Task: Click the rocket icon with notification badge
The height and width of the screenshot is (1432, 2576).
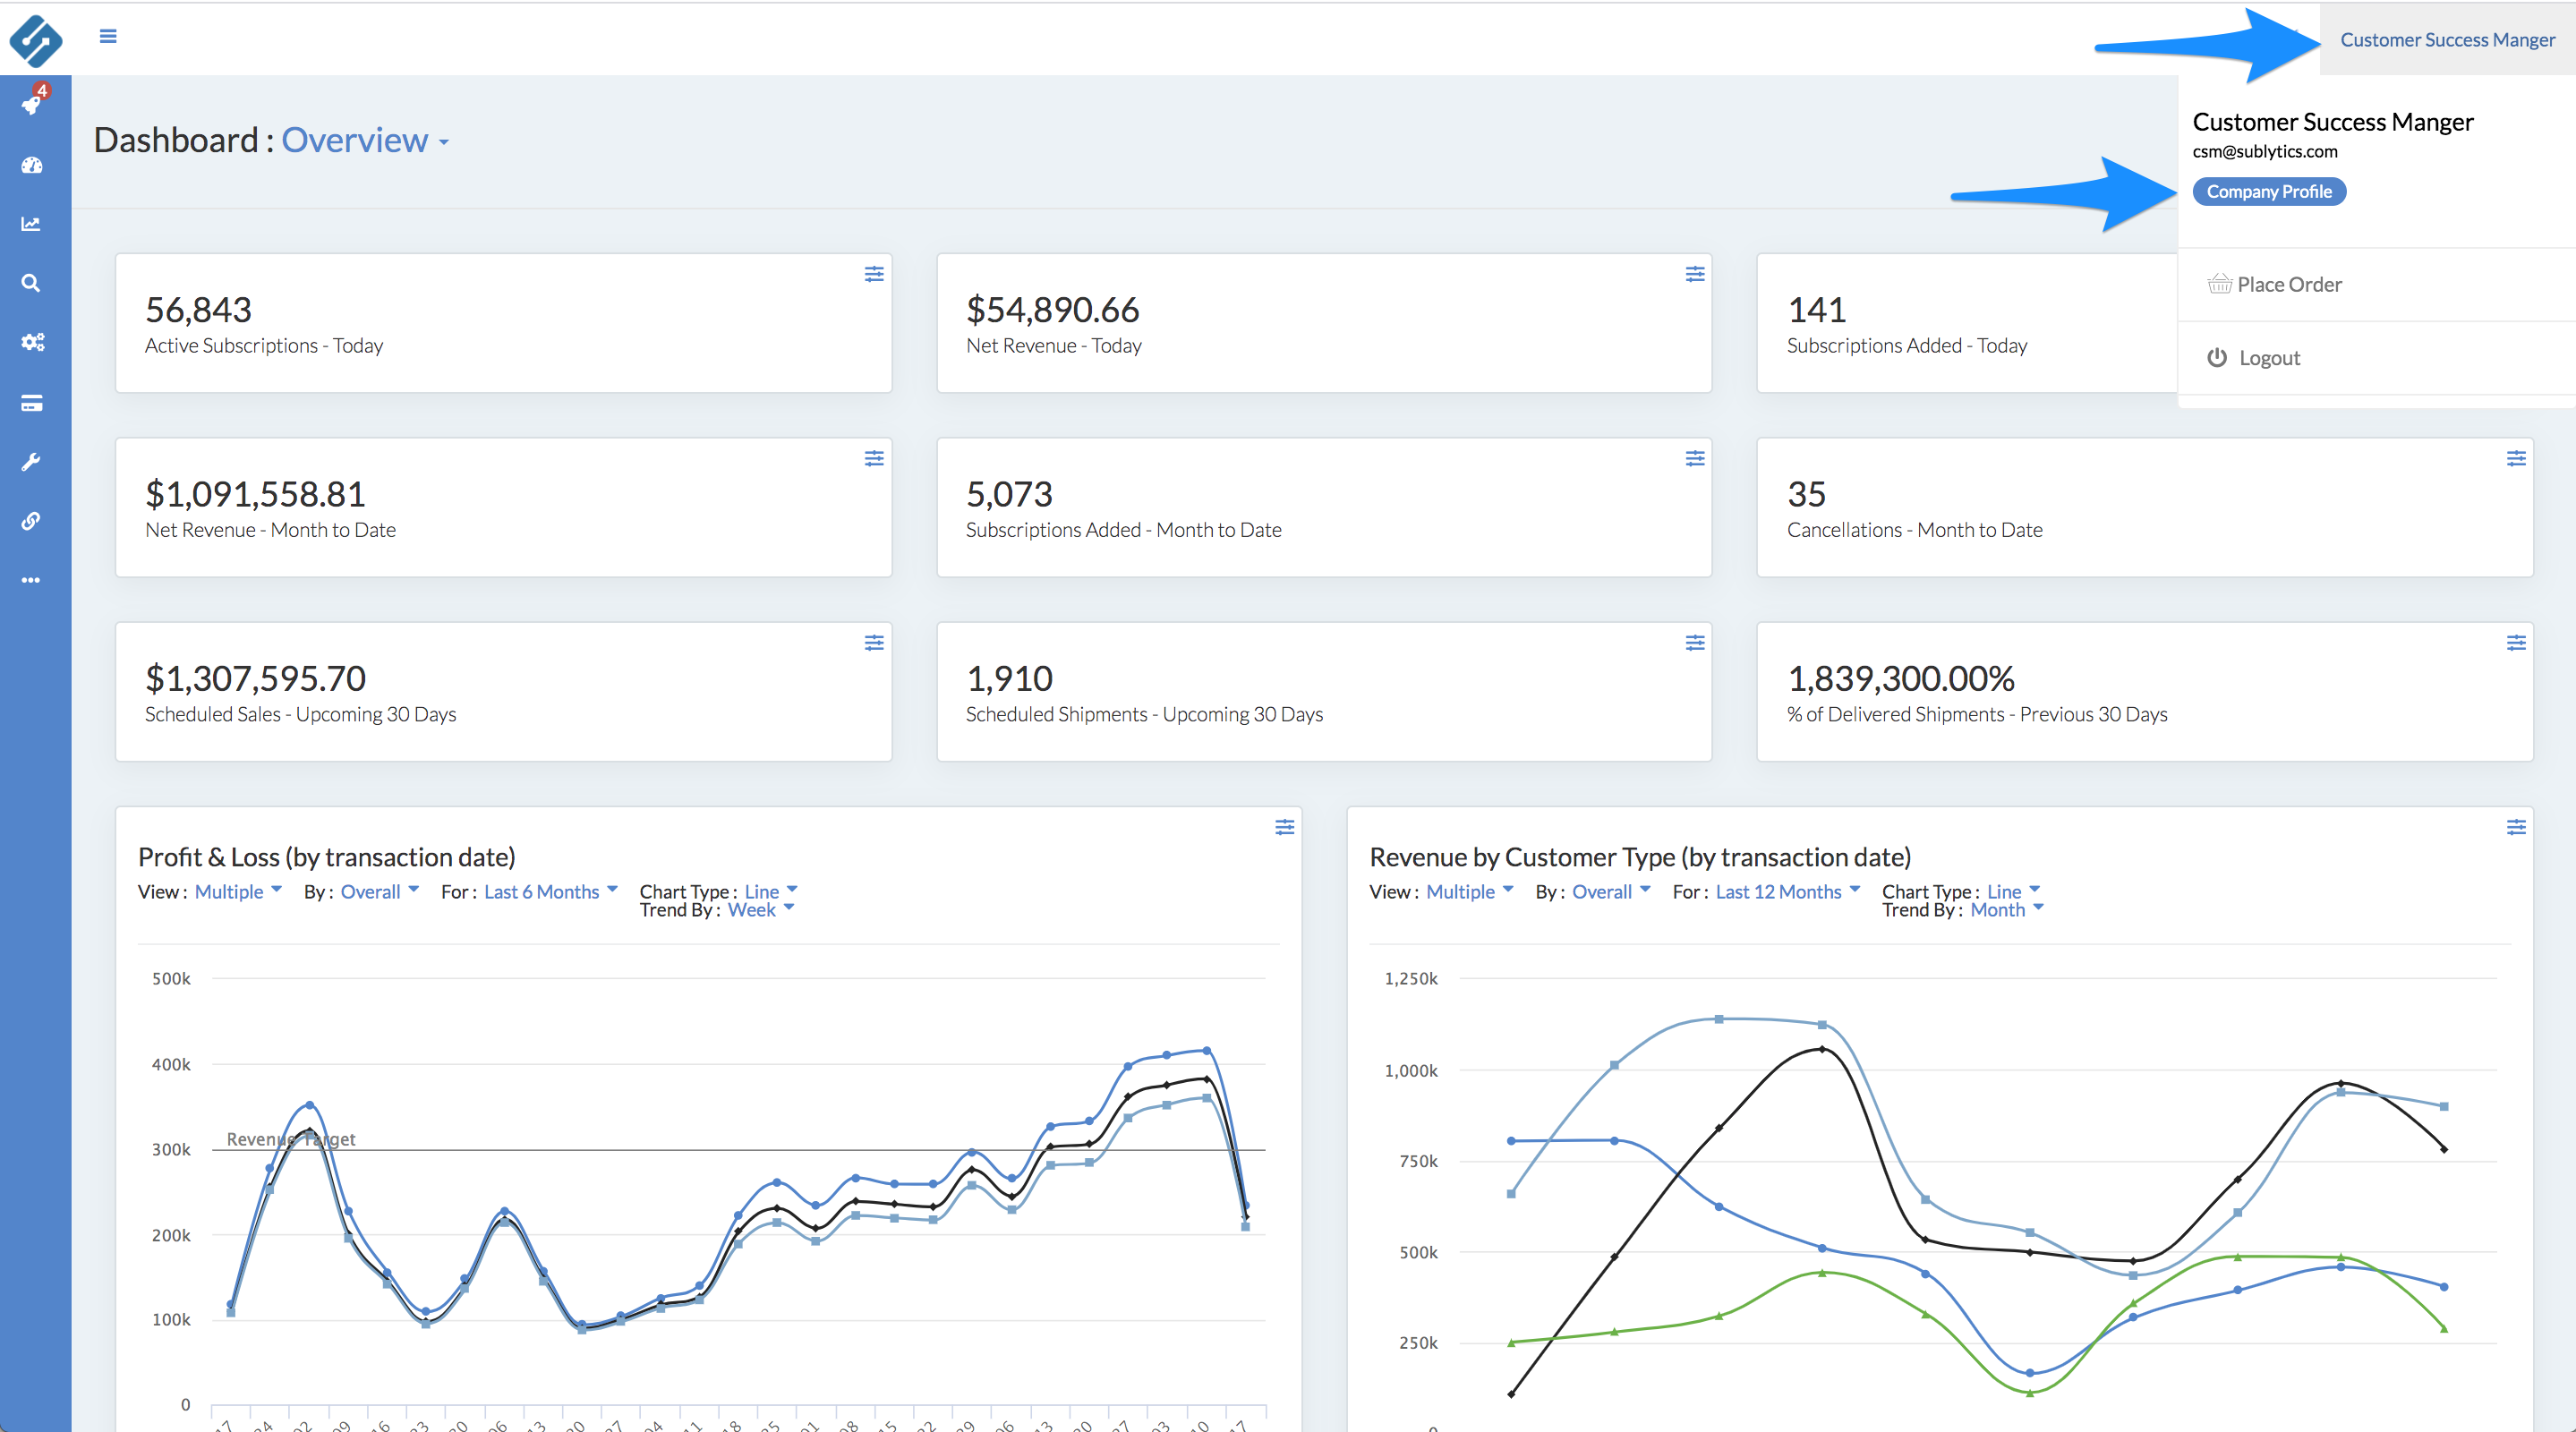Action: pyautogui.click(x=32, y=104)
